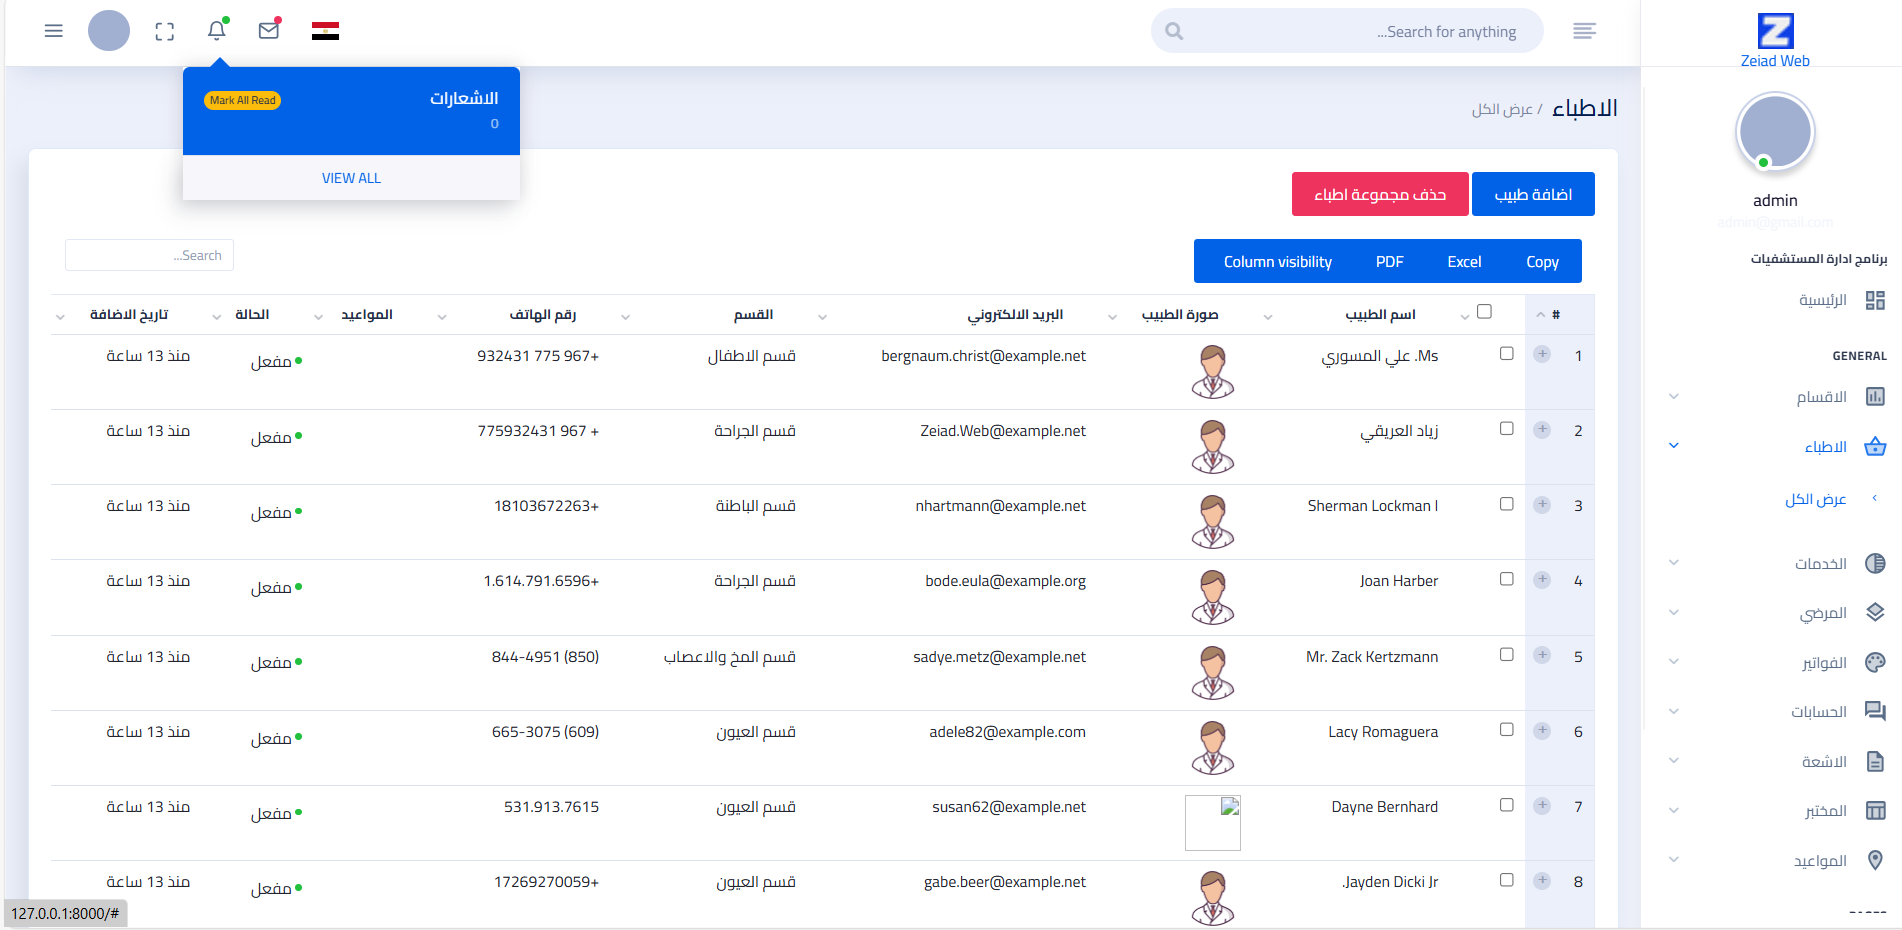Export table with Excel button

(1464, 262)
